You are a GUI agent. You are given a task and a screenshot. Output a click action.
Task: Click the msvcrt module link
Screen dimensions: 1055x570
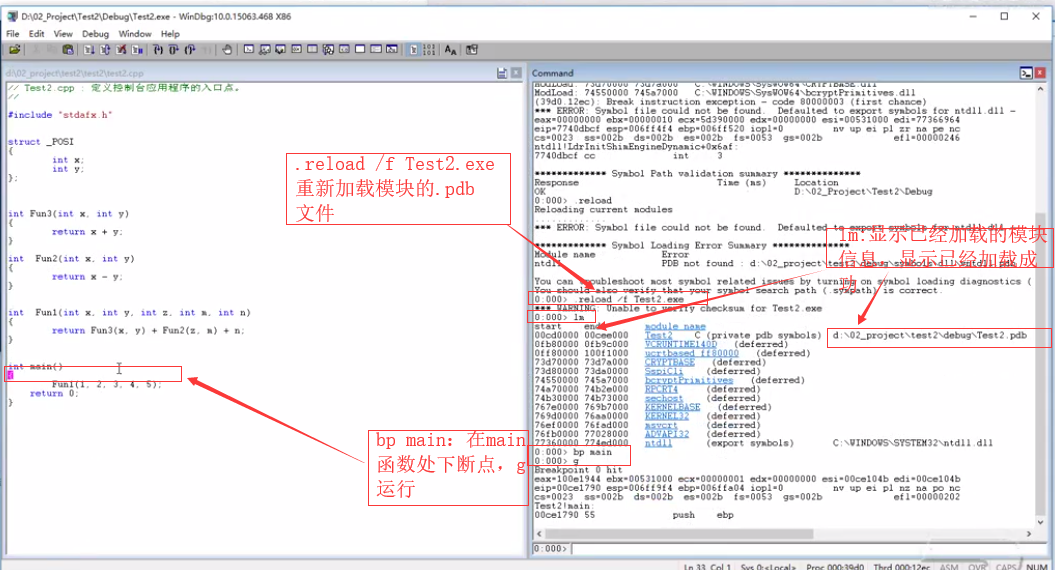[x=661, y=425]
